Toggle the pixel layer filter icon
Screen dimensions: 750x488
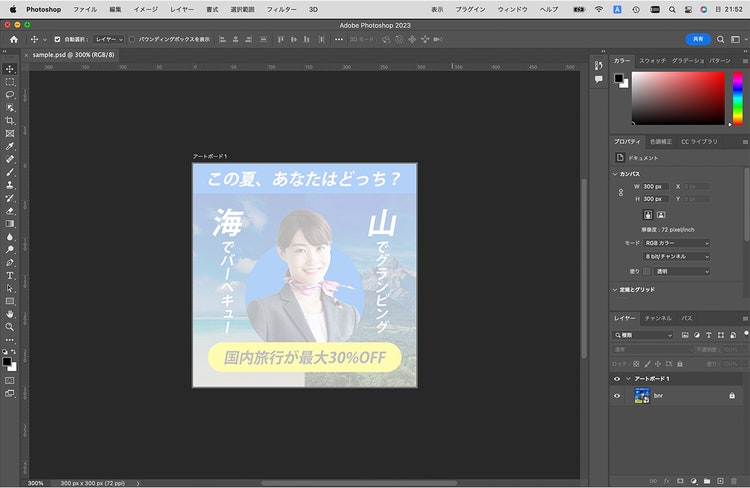tap(685, 335)
